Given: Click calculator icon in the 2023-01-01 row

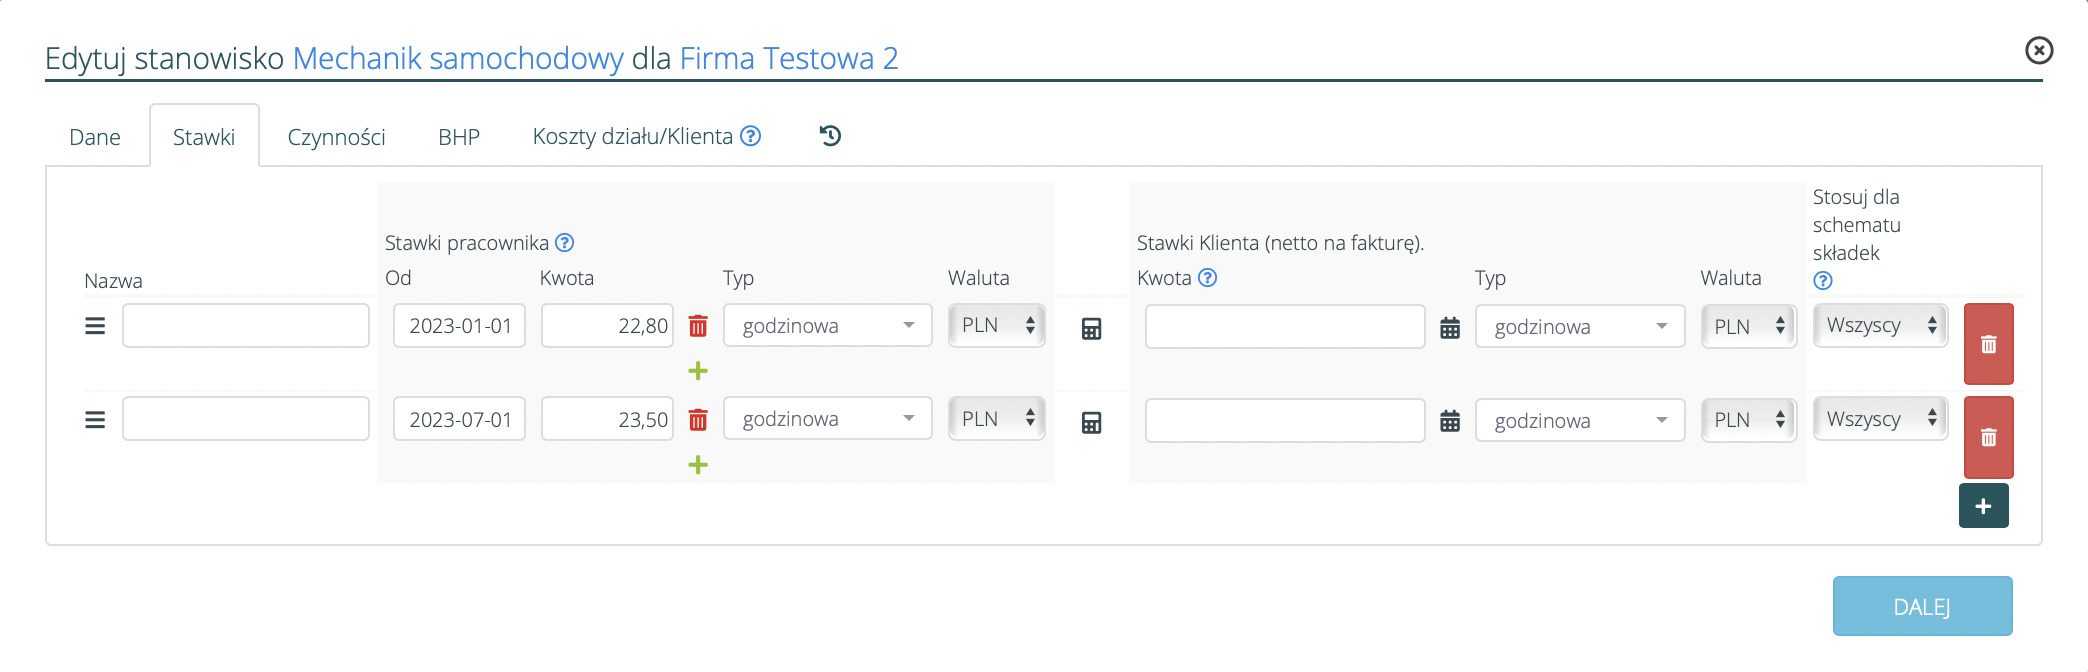Looking at the screenshot, I should tap(1091, 328).
